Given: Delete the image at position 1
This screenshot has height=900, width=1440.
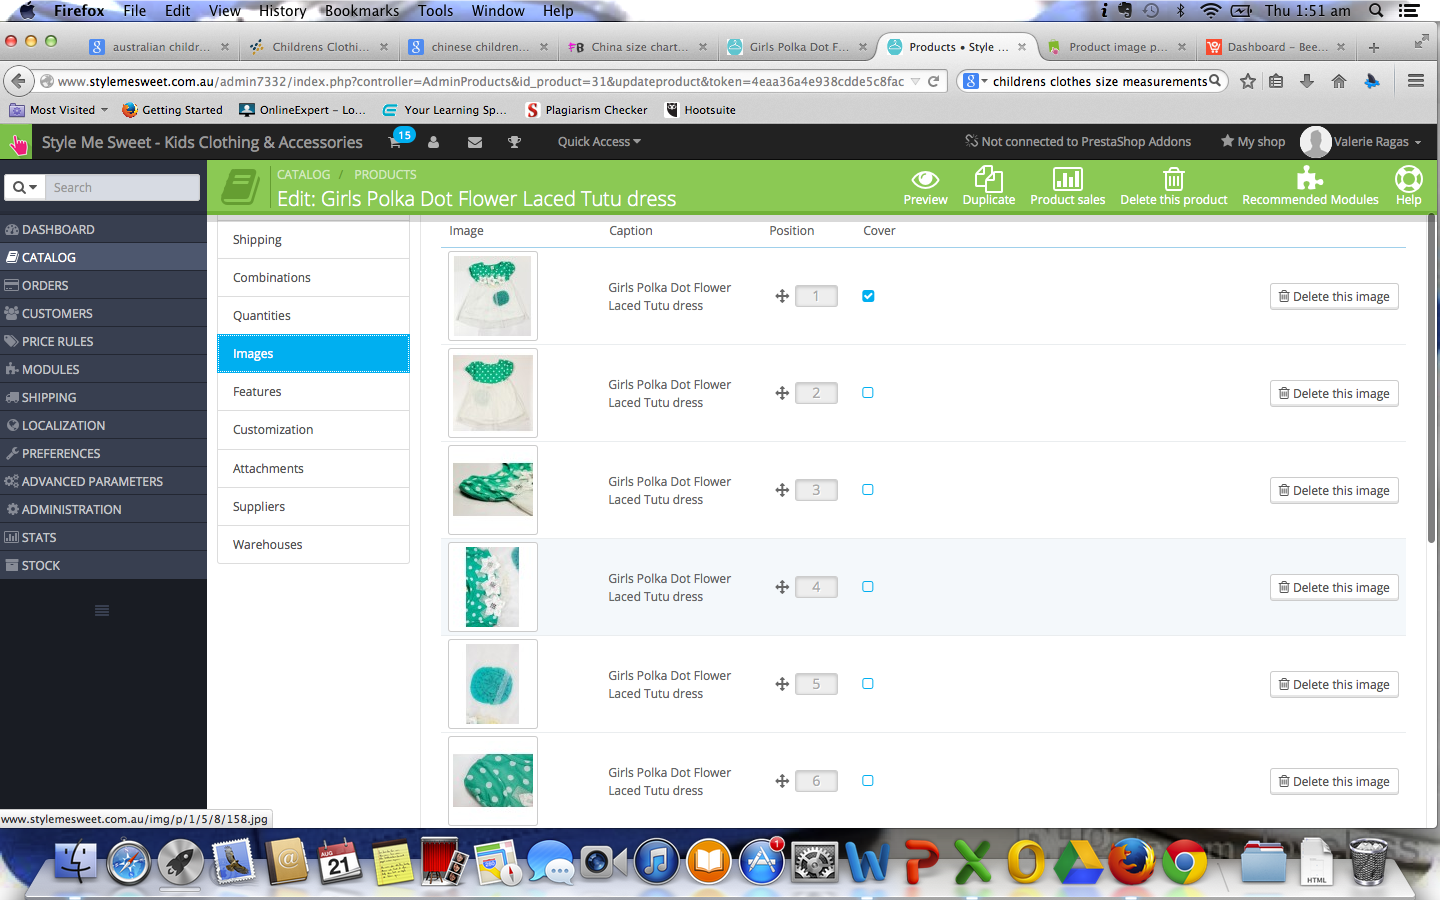Looking at the screenshot, I should coord(1334,297).
